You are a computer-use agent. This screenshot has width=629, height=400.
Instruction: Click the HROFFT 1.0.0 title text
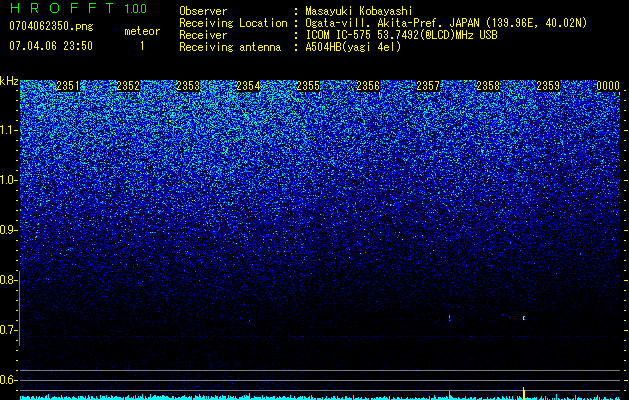click(x=78, y=8)
